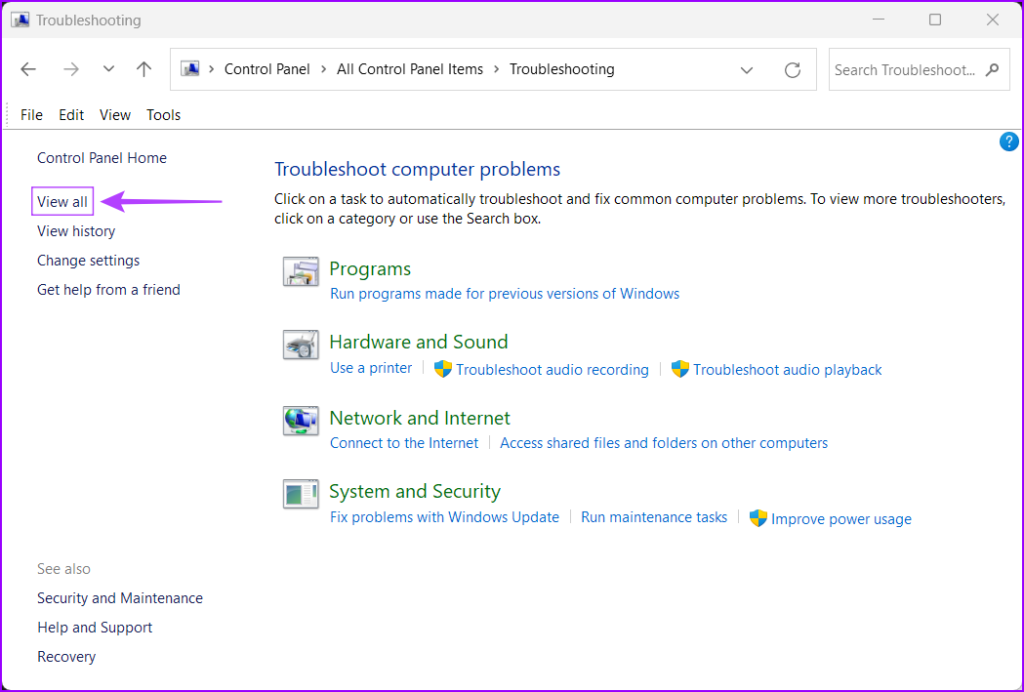The image size is (1024, 692).
Task: Click Control Panel breadcrumb in address bar
Action: pyautogui.click(x=267, y=69)
